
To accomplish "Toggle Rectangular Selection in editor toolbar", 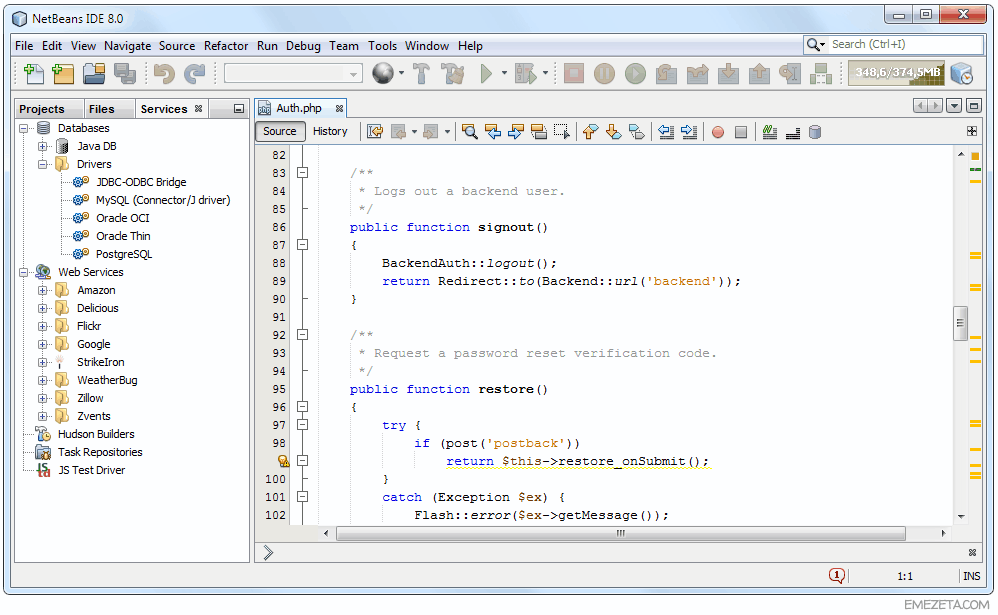I will [x=561, y=132].
